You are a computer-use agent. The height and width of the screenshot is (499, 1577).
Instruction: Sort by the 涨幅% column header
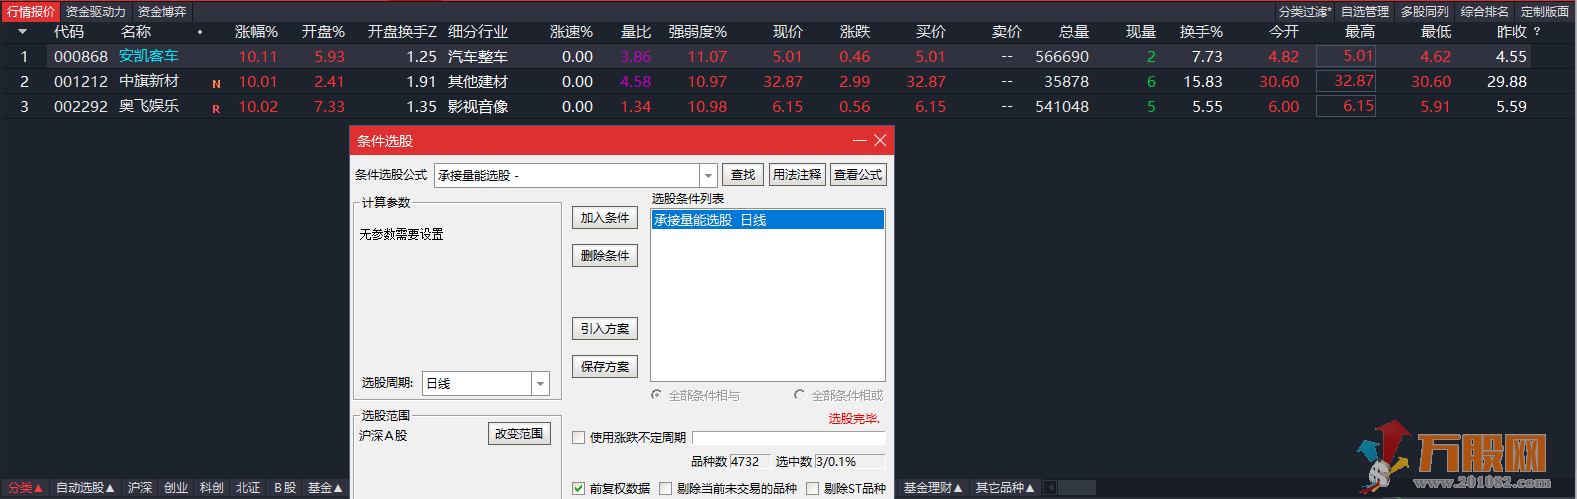tap(256, 32)
